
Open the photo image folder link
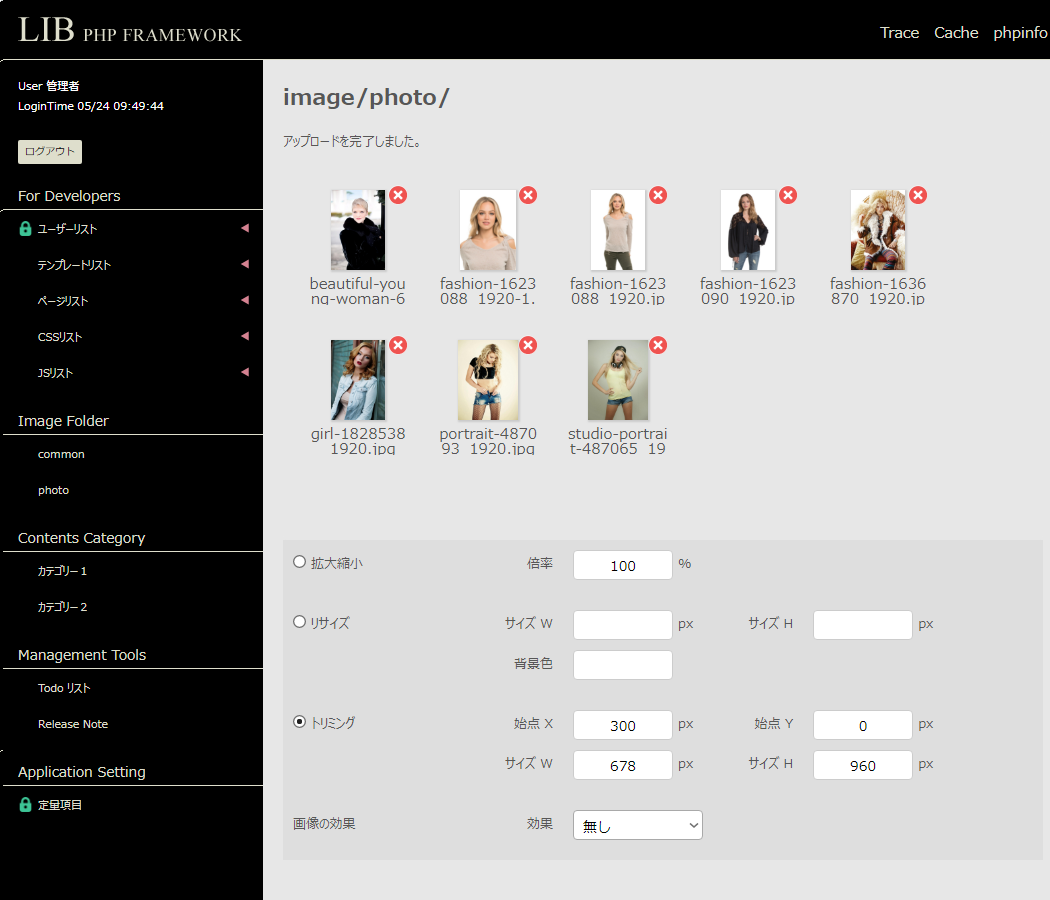[x=54, y=490]
